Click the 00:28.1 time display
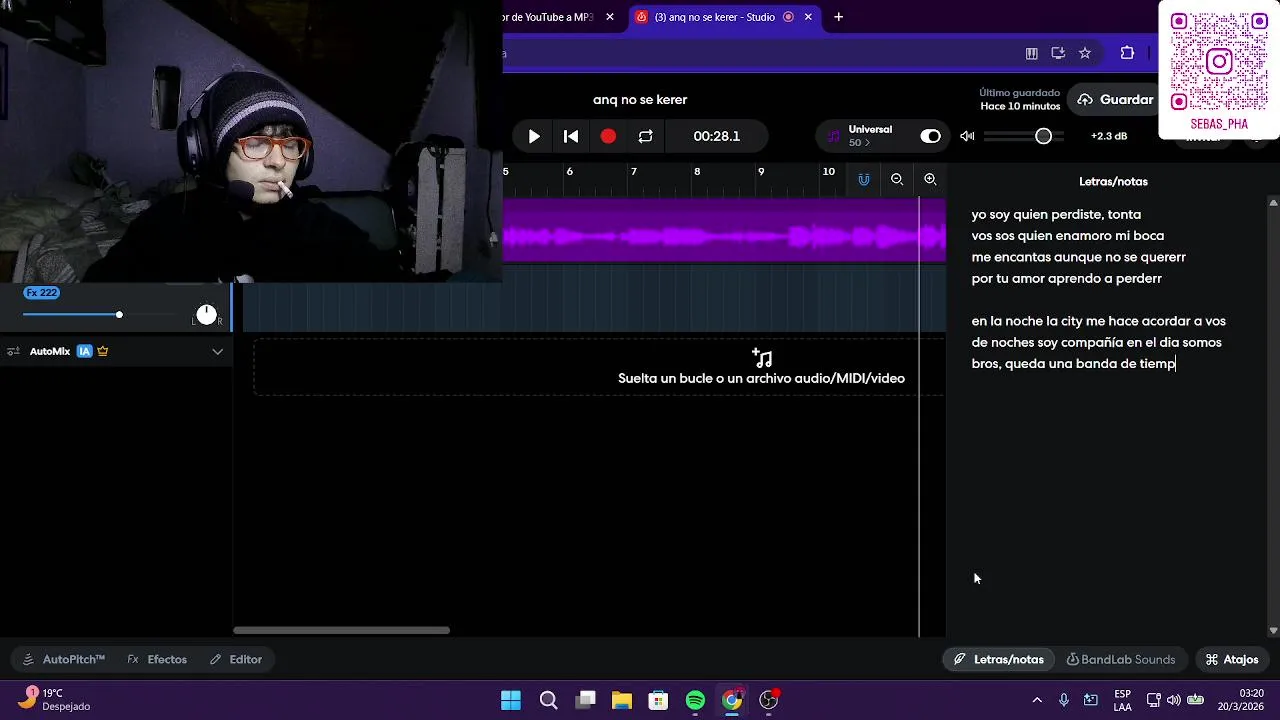This screenshot has width=1280, height=720. (717, 136)
